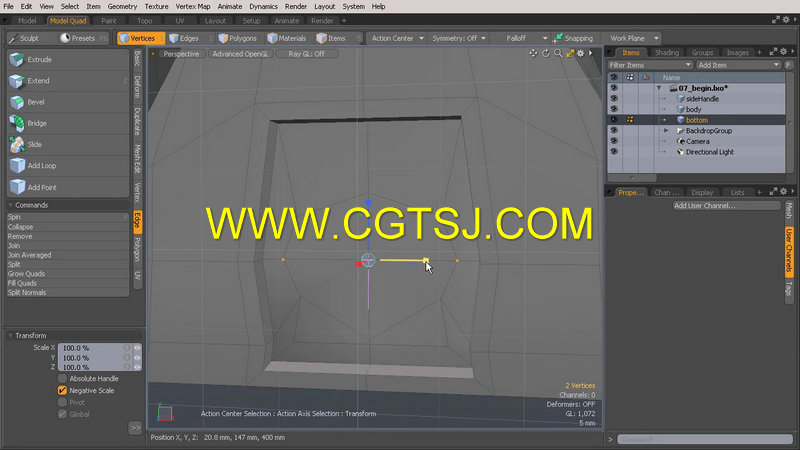Screen dimensions: 800x450
Task: Toggle visibility of body mesh
Action: pyautogui.click(x=614, y=109)
